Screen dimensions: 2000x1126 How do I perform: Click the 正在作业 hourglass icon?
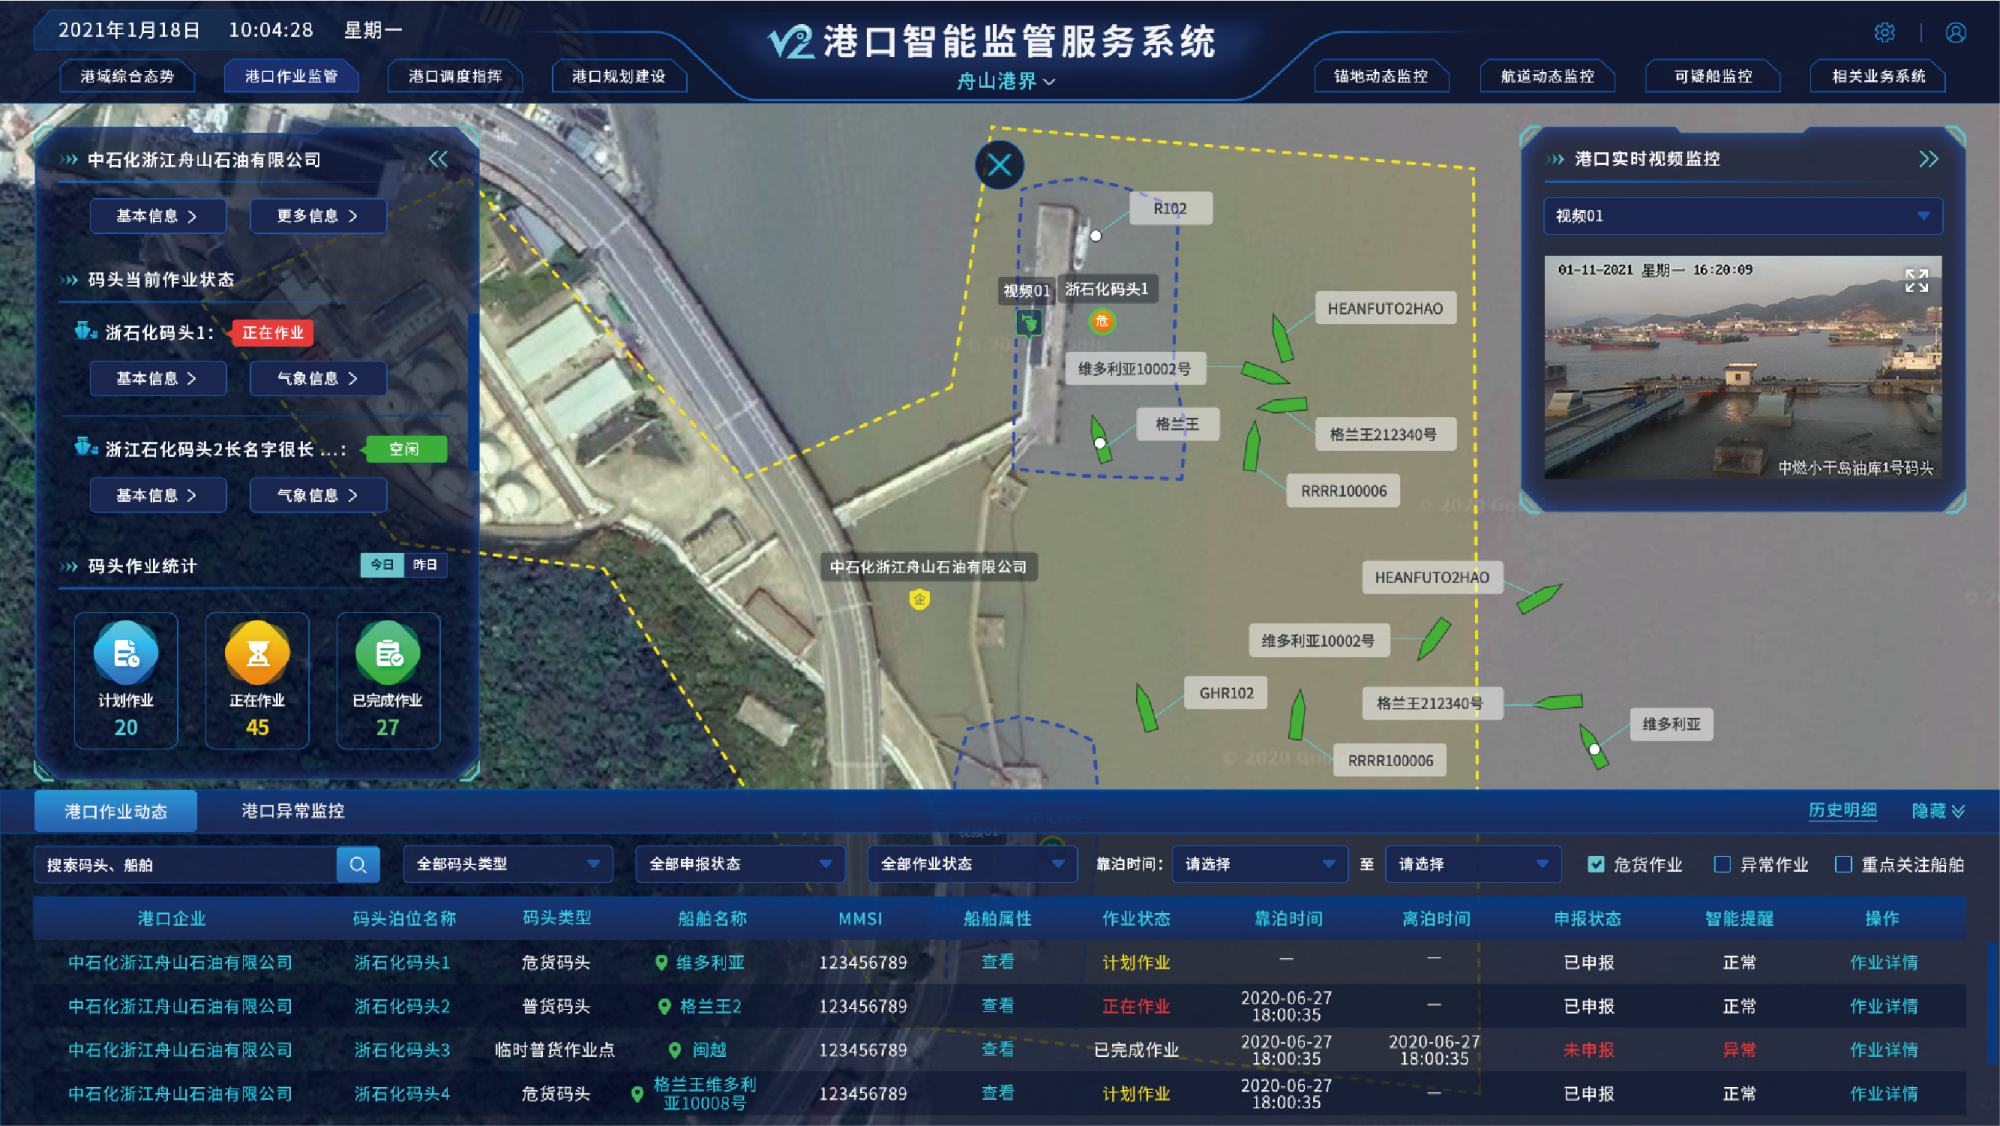pyautogui.click(x=257, y=654)
